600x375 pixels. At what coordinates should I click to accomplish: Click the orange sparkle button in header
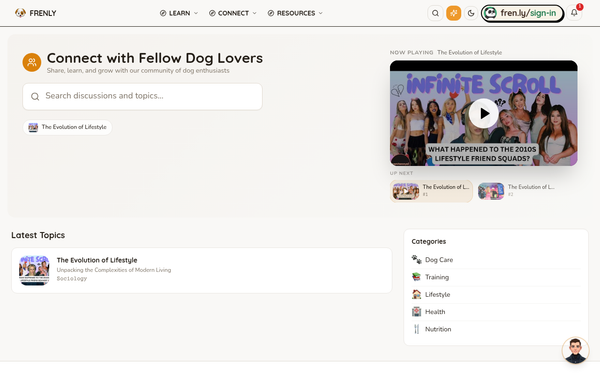tap(453, 13)
